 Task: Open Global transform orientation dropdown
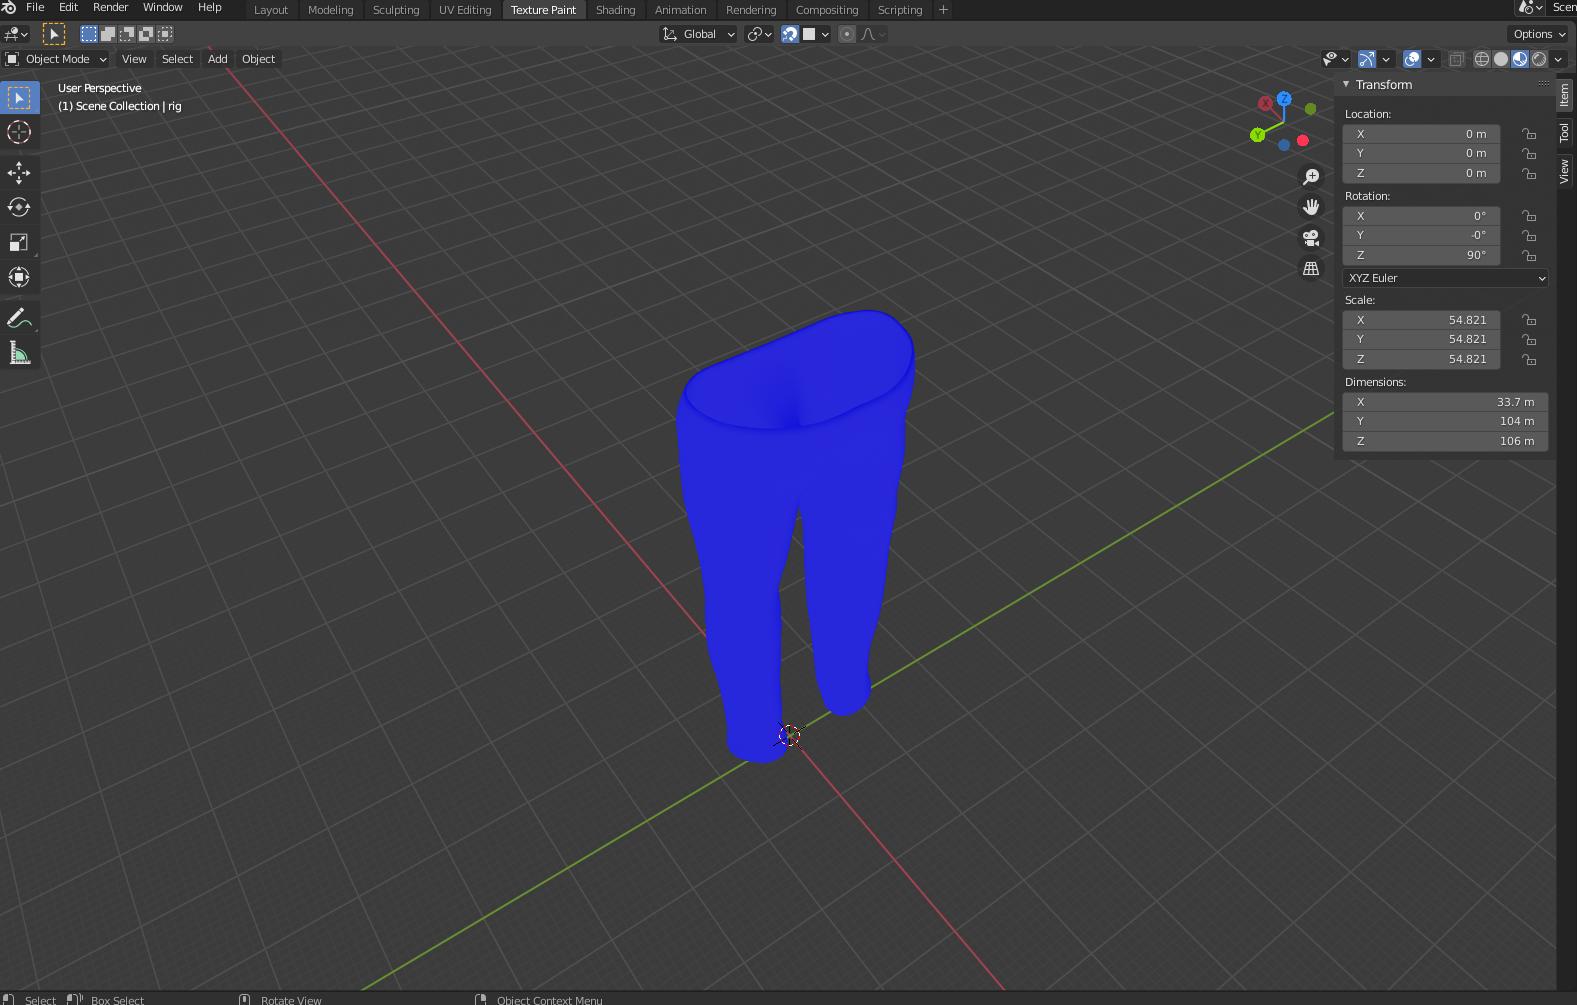click(698, 34)
